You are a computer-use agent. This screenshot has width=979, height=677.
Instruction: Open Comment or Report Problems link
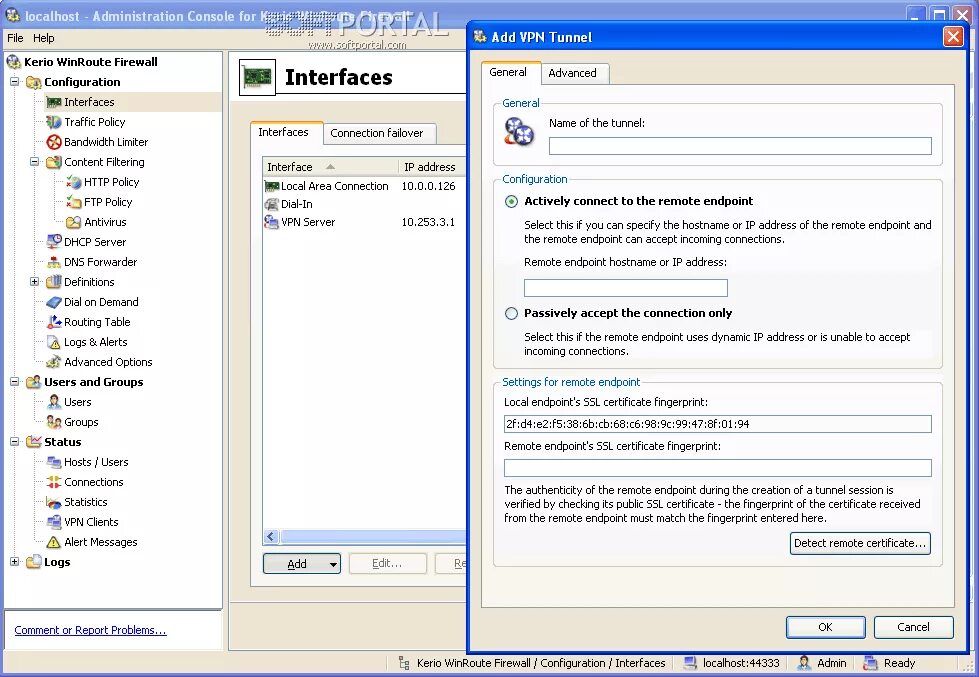click(x=91, y=630)
